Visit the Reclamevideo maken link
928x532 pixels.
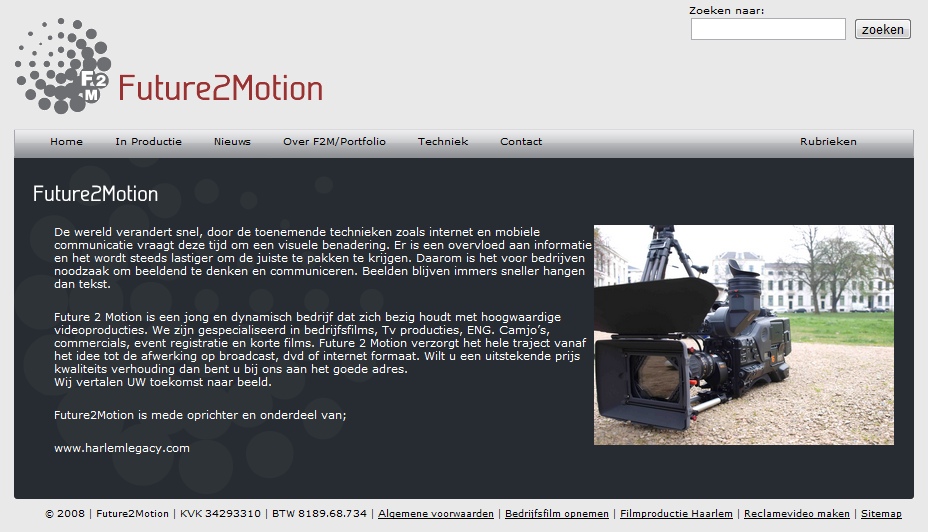[797, 514]
